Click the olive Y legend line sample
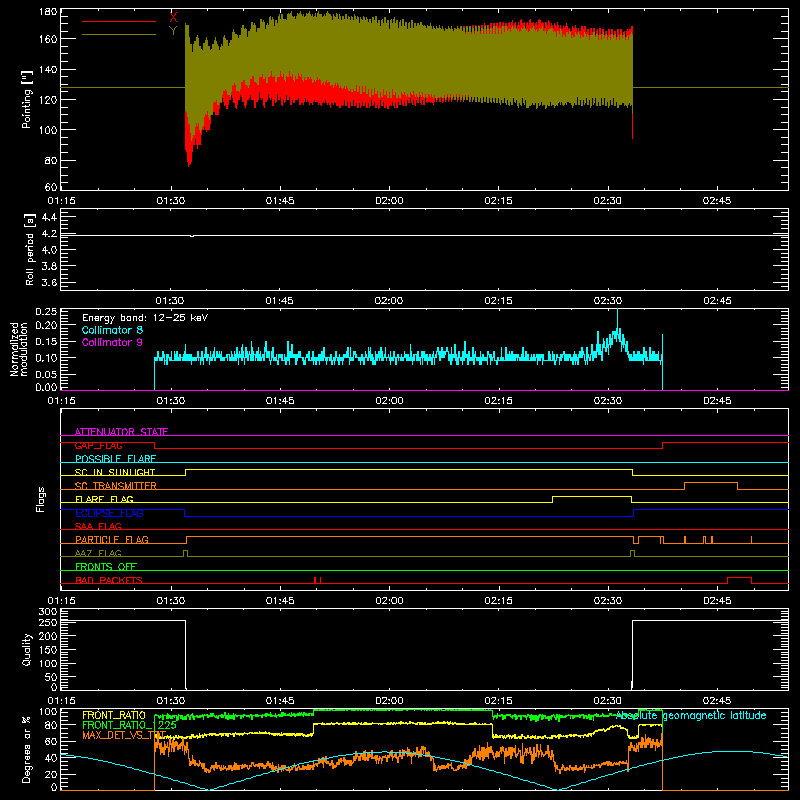Image resolution: width=800 pixels, height=800 pixels. pos(119,34)
